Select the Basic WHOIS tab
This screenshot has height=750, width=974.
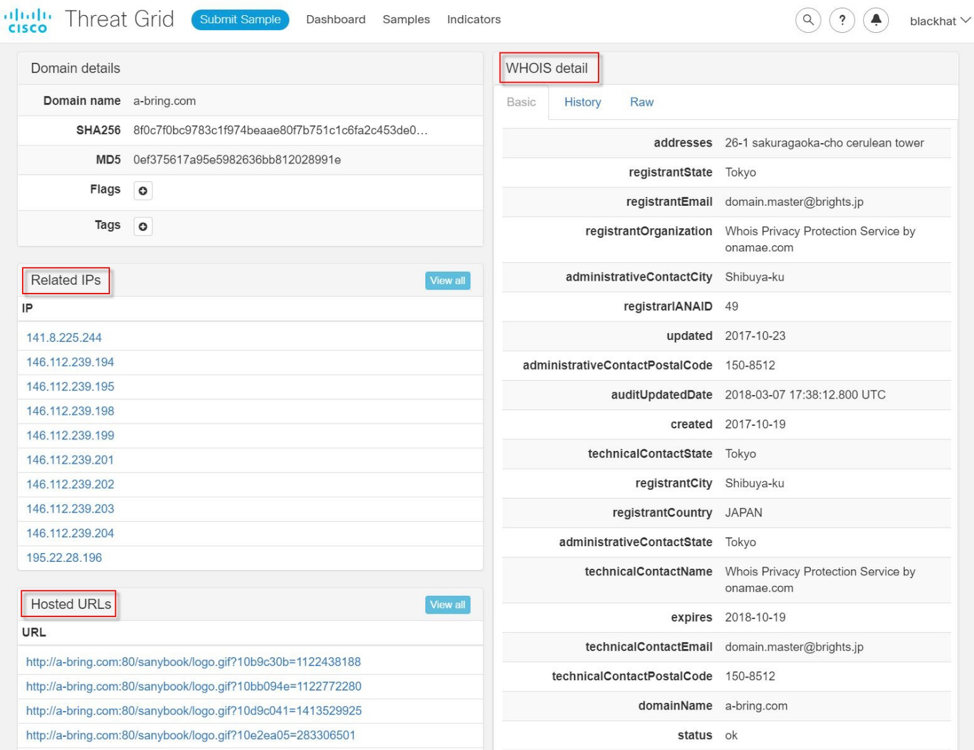click(x=521, y=102)
